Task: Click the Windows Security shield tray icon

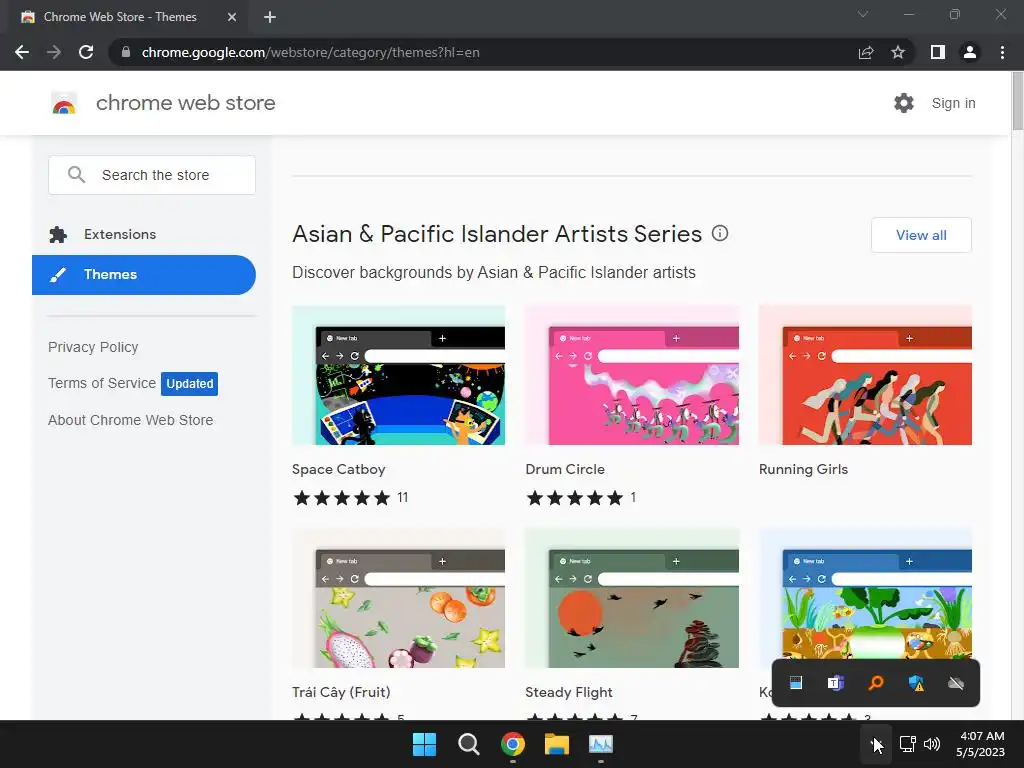Action: (x=916, y=683)
